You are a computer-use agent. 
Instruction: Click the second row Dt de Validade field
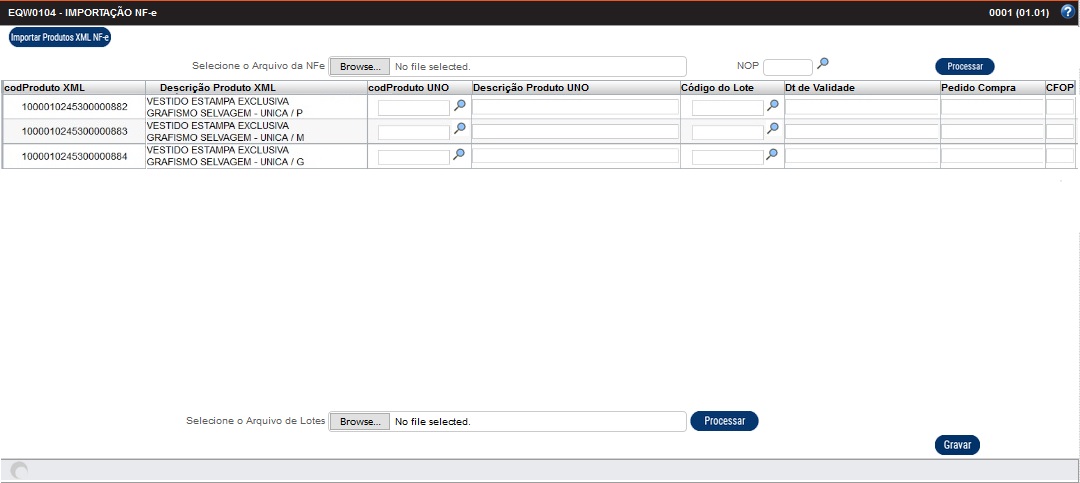pyautogui.click(x=861, y=131)
